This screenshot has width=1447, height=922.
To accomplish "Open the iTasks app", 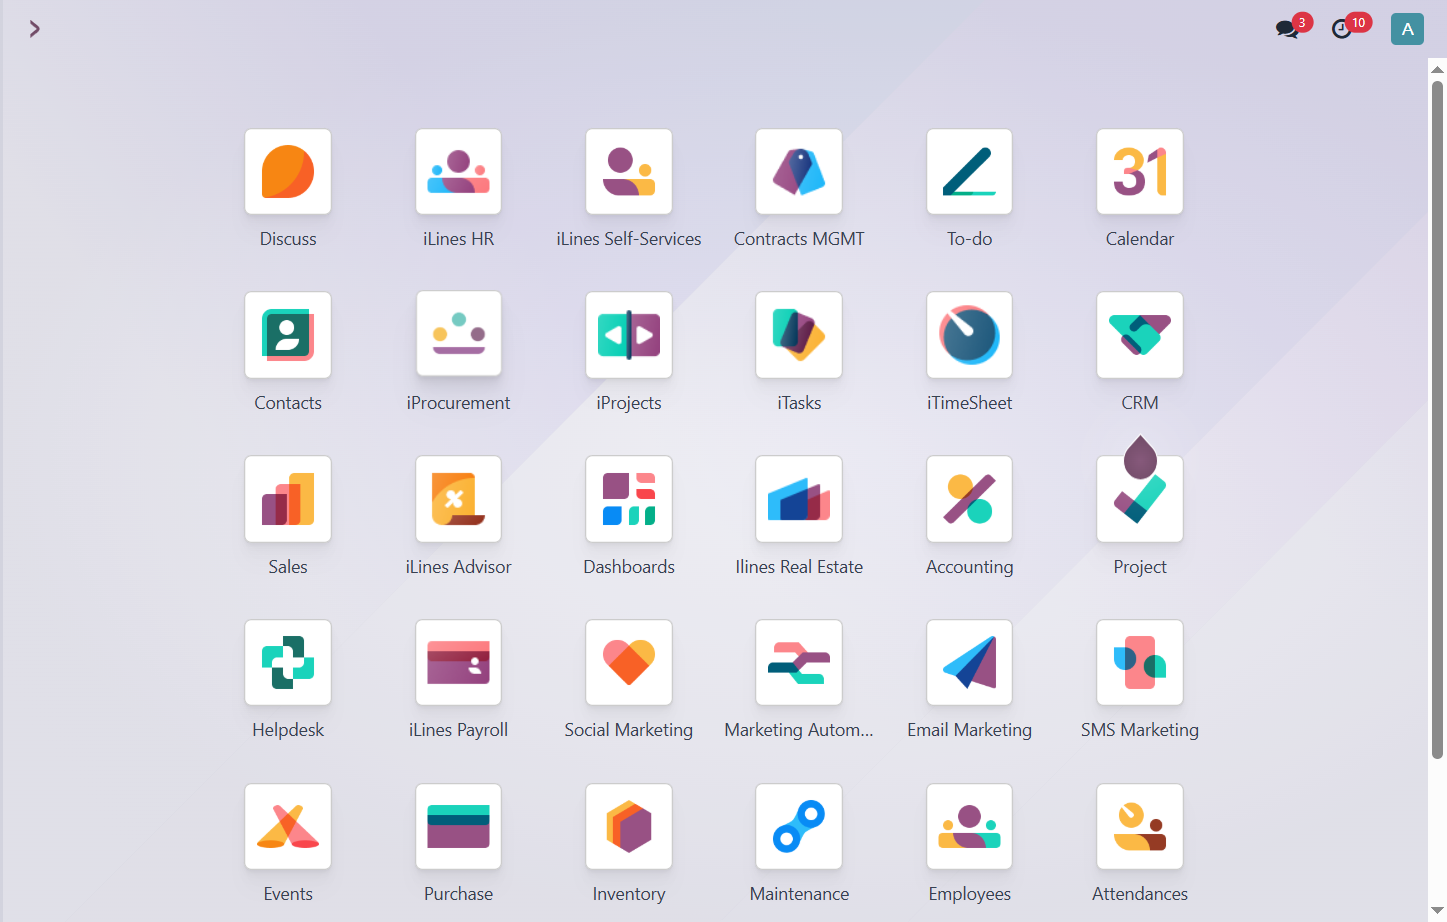I will point(799,335).
